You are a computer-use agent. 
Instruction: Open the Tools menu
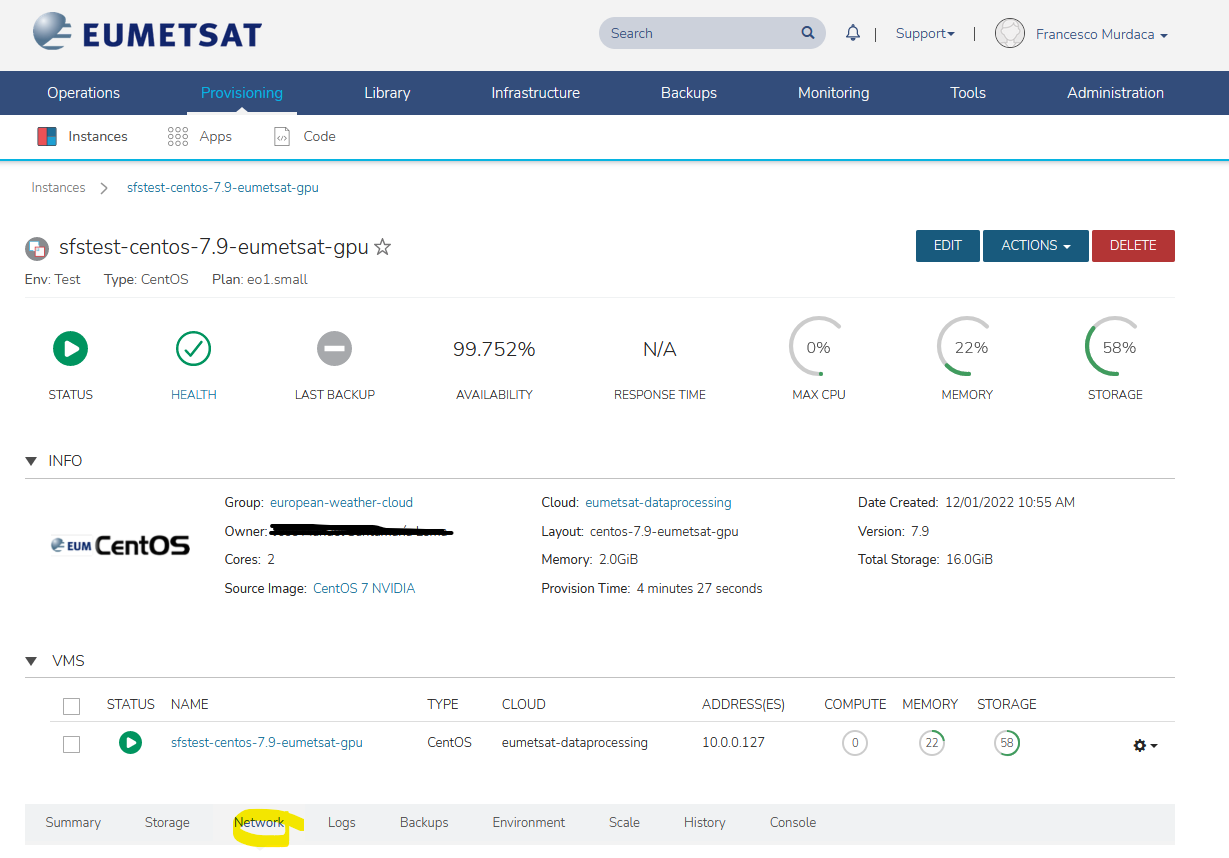[968, 93]
